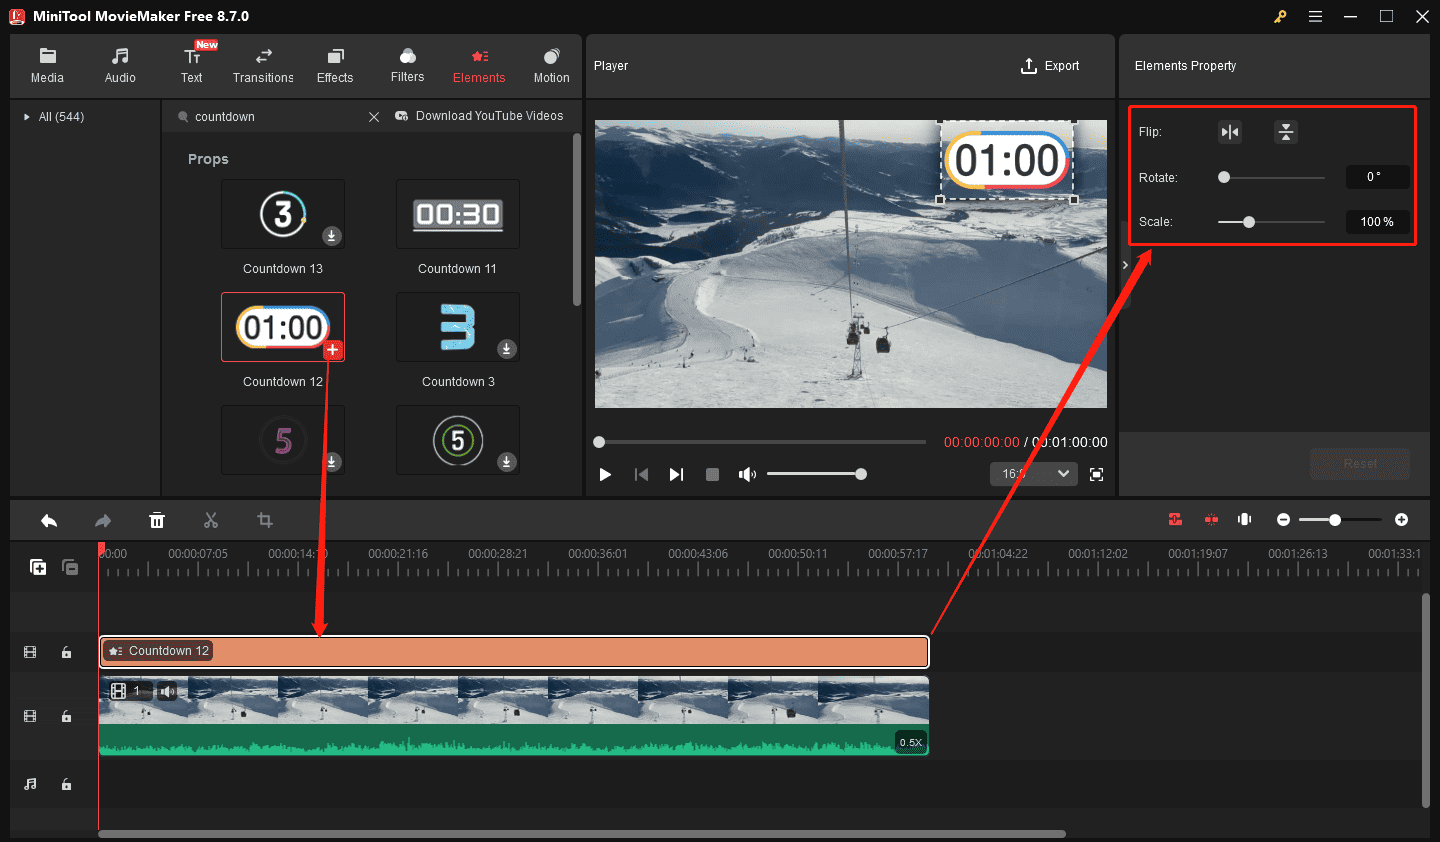Screen dimensions: 1440x842
Task: Open Download YouTube Videos
Action: [x=479, y=116]
